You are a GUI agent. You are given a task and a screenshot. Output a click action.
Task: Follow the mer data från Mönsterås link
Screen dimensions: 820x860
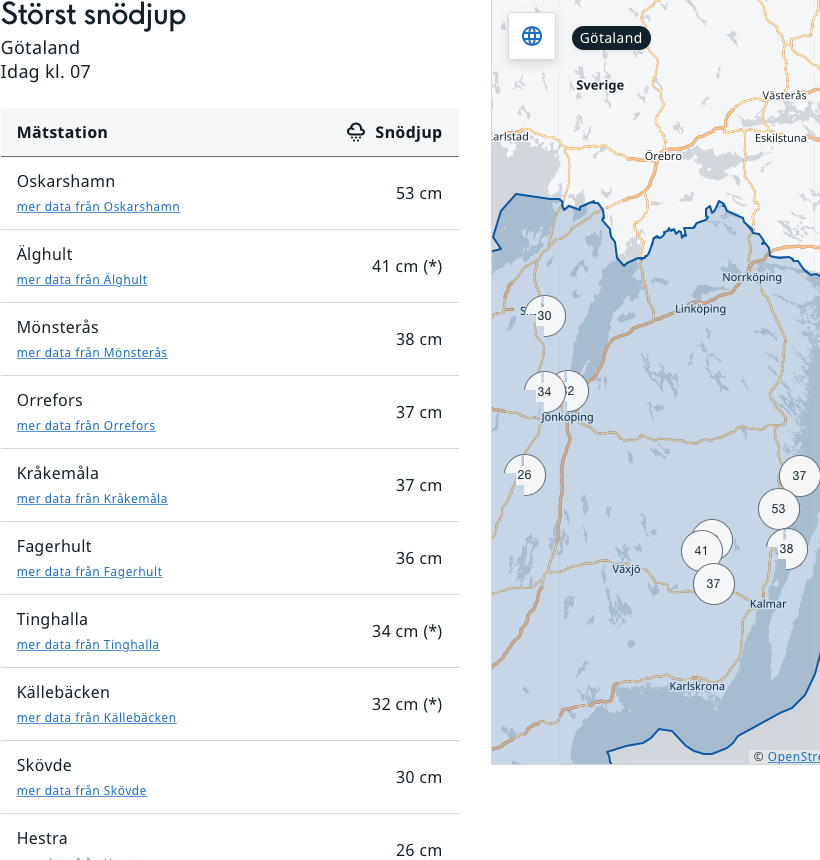pos(92,353)
